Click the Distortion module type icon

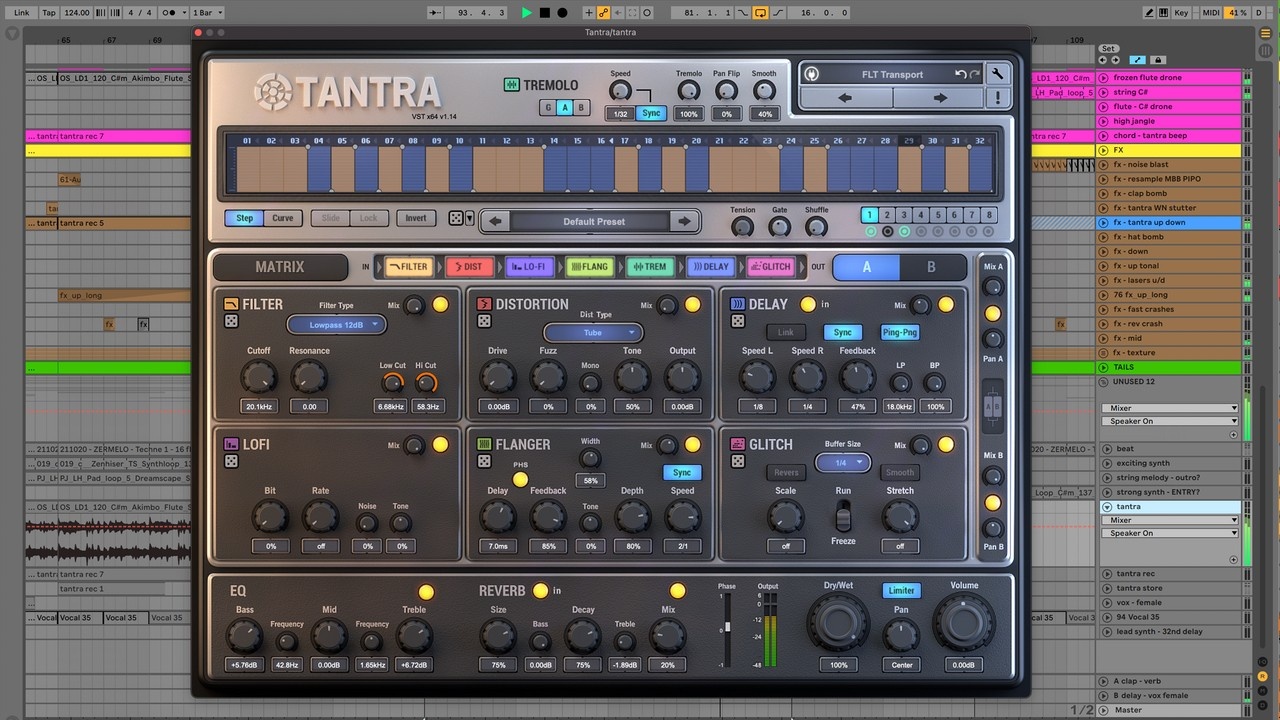(x=484, y=304)
